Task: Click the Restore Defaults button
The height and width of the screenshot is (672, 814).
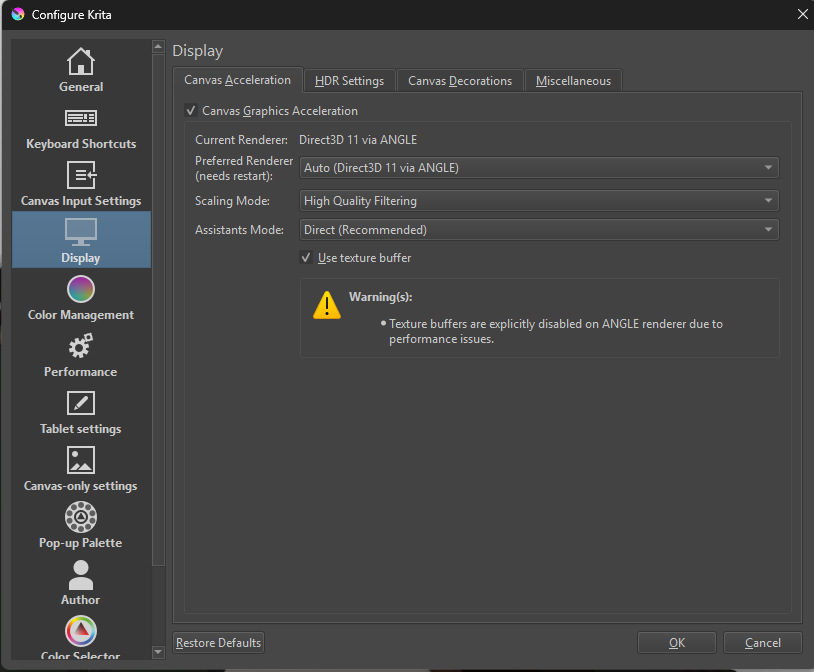Action: tap(219, 643)
